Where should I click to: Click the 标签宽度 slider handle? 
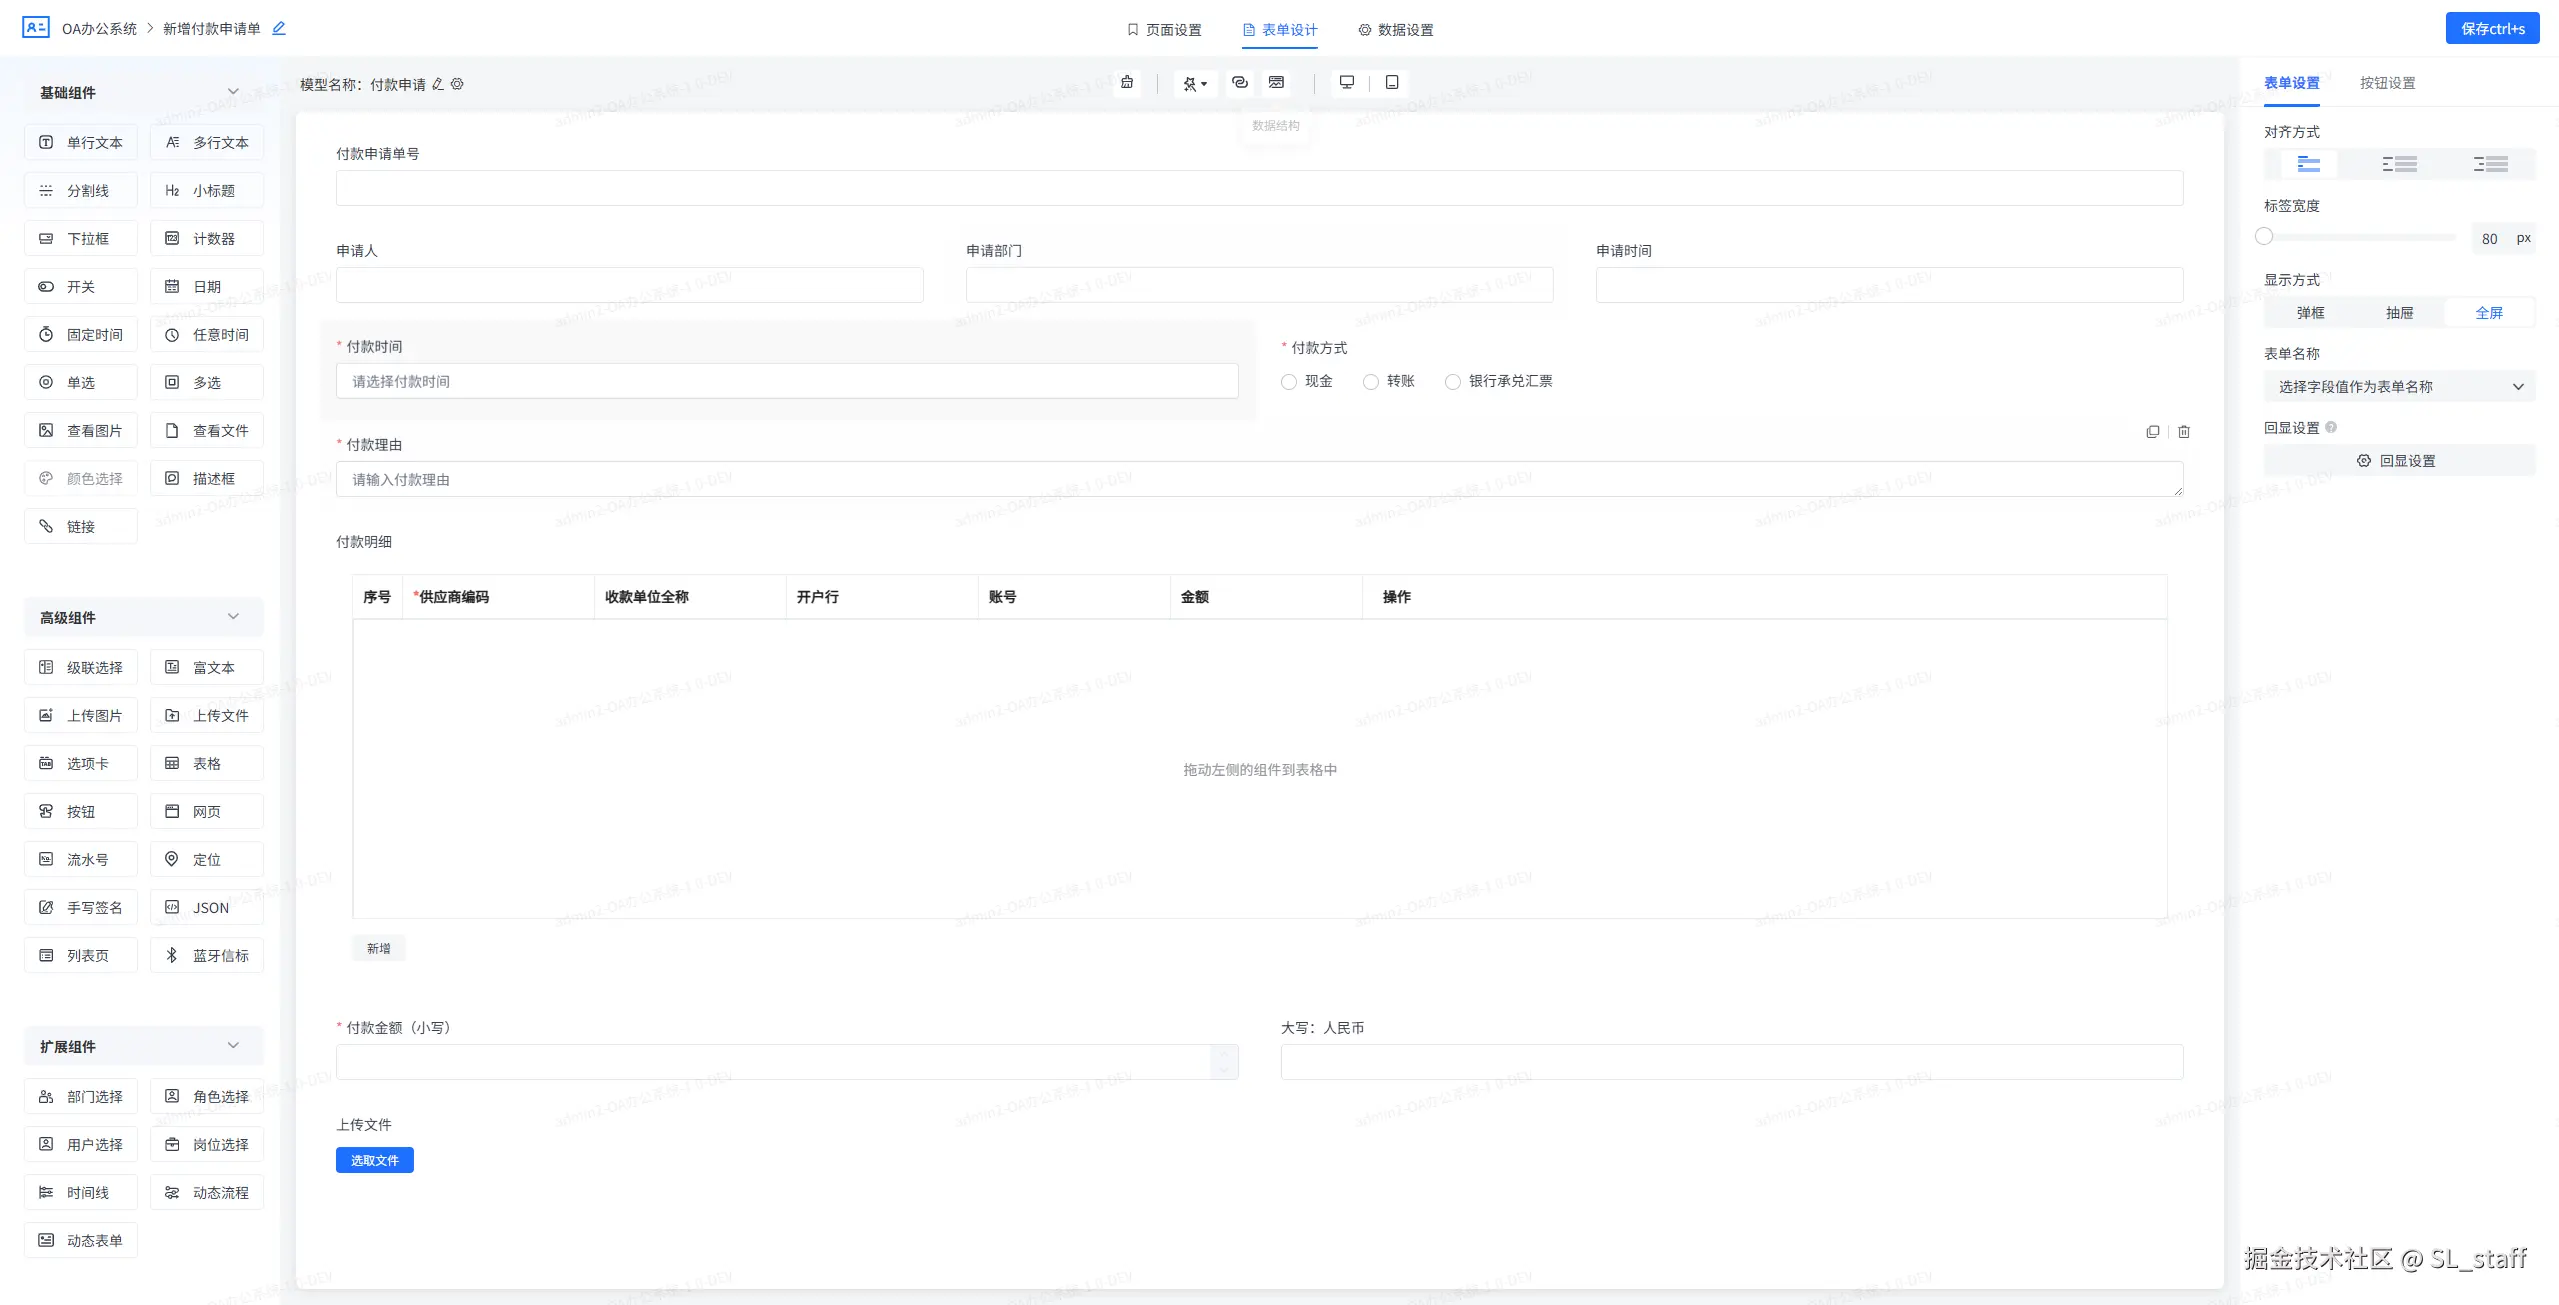[2265, 237]
